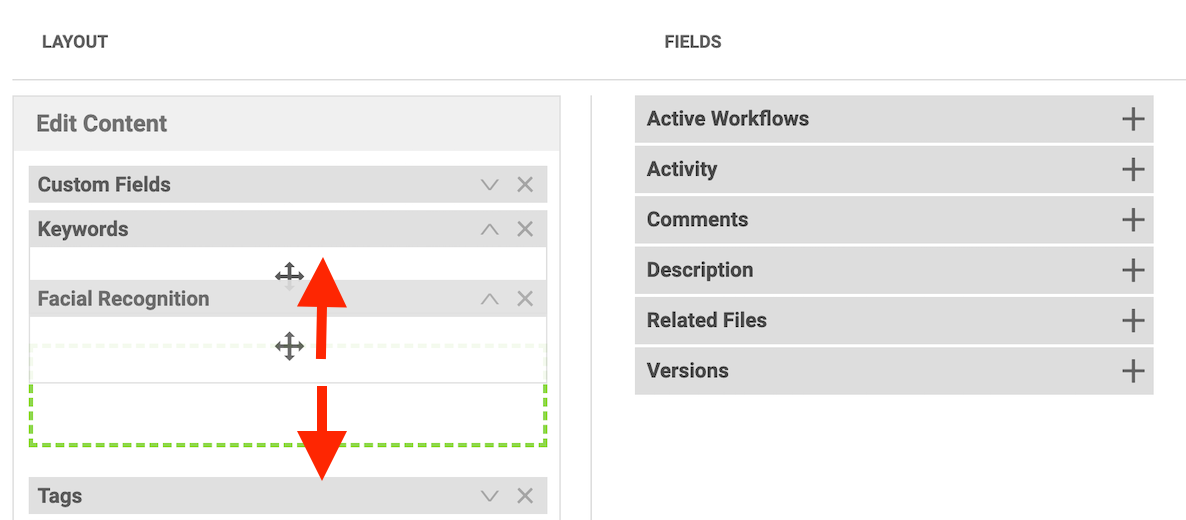Add the Description field with plus icon
The width and height of the screenshot is (1186, 520).
click(x=1132, y=270)
